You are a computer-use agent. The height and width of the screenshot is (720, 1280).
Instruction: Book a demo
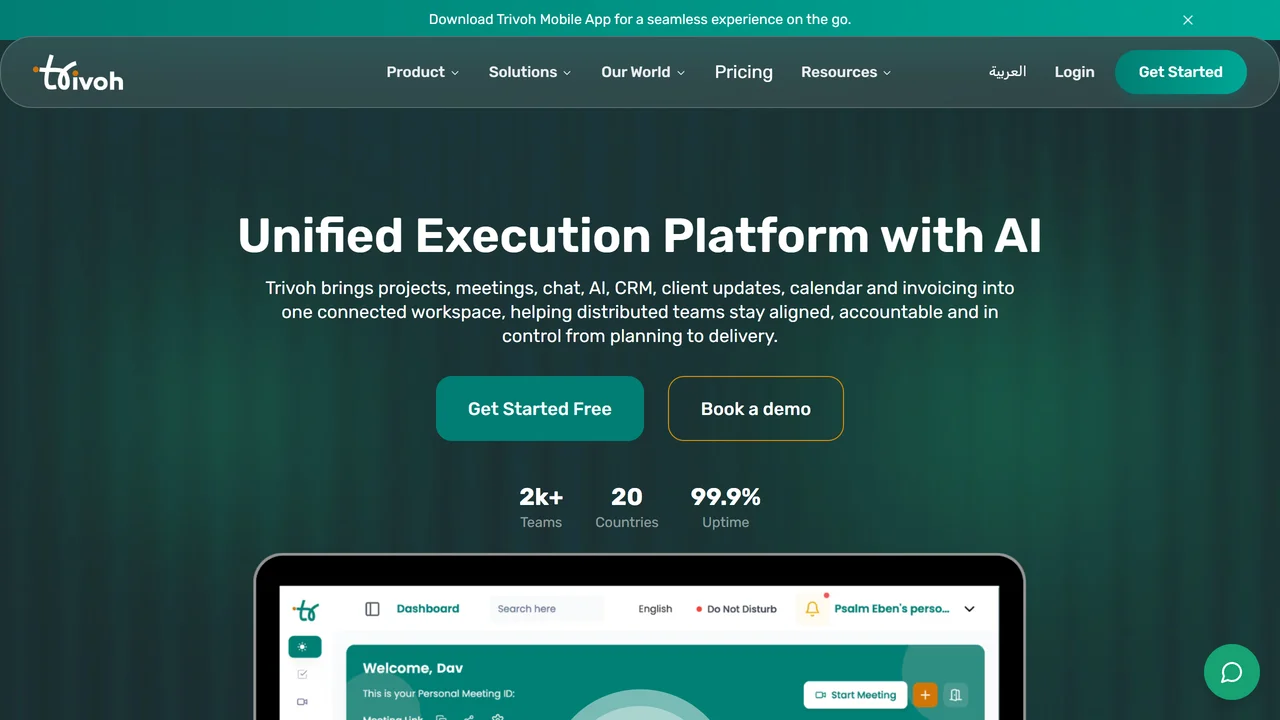point(756,408)
